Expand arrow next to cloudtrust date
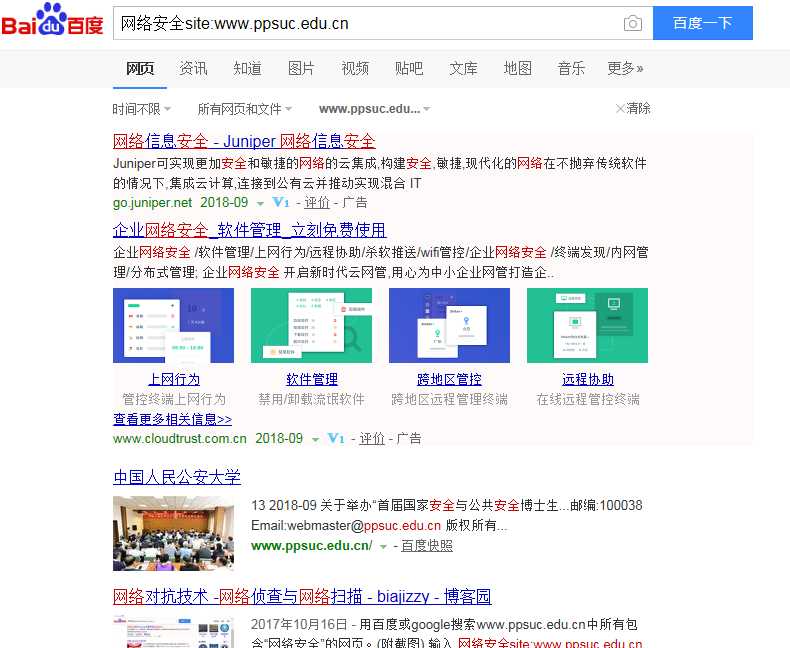The width and height of the screenshot is (790, 648). (315, 440)
